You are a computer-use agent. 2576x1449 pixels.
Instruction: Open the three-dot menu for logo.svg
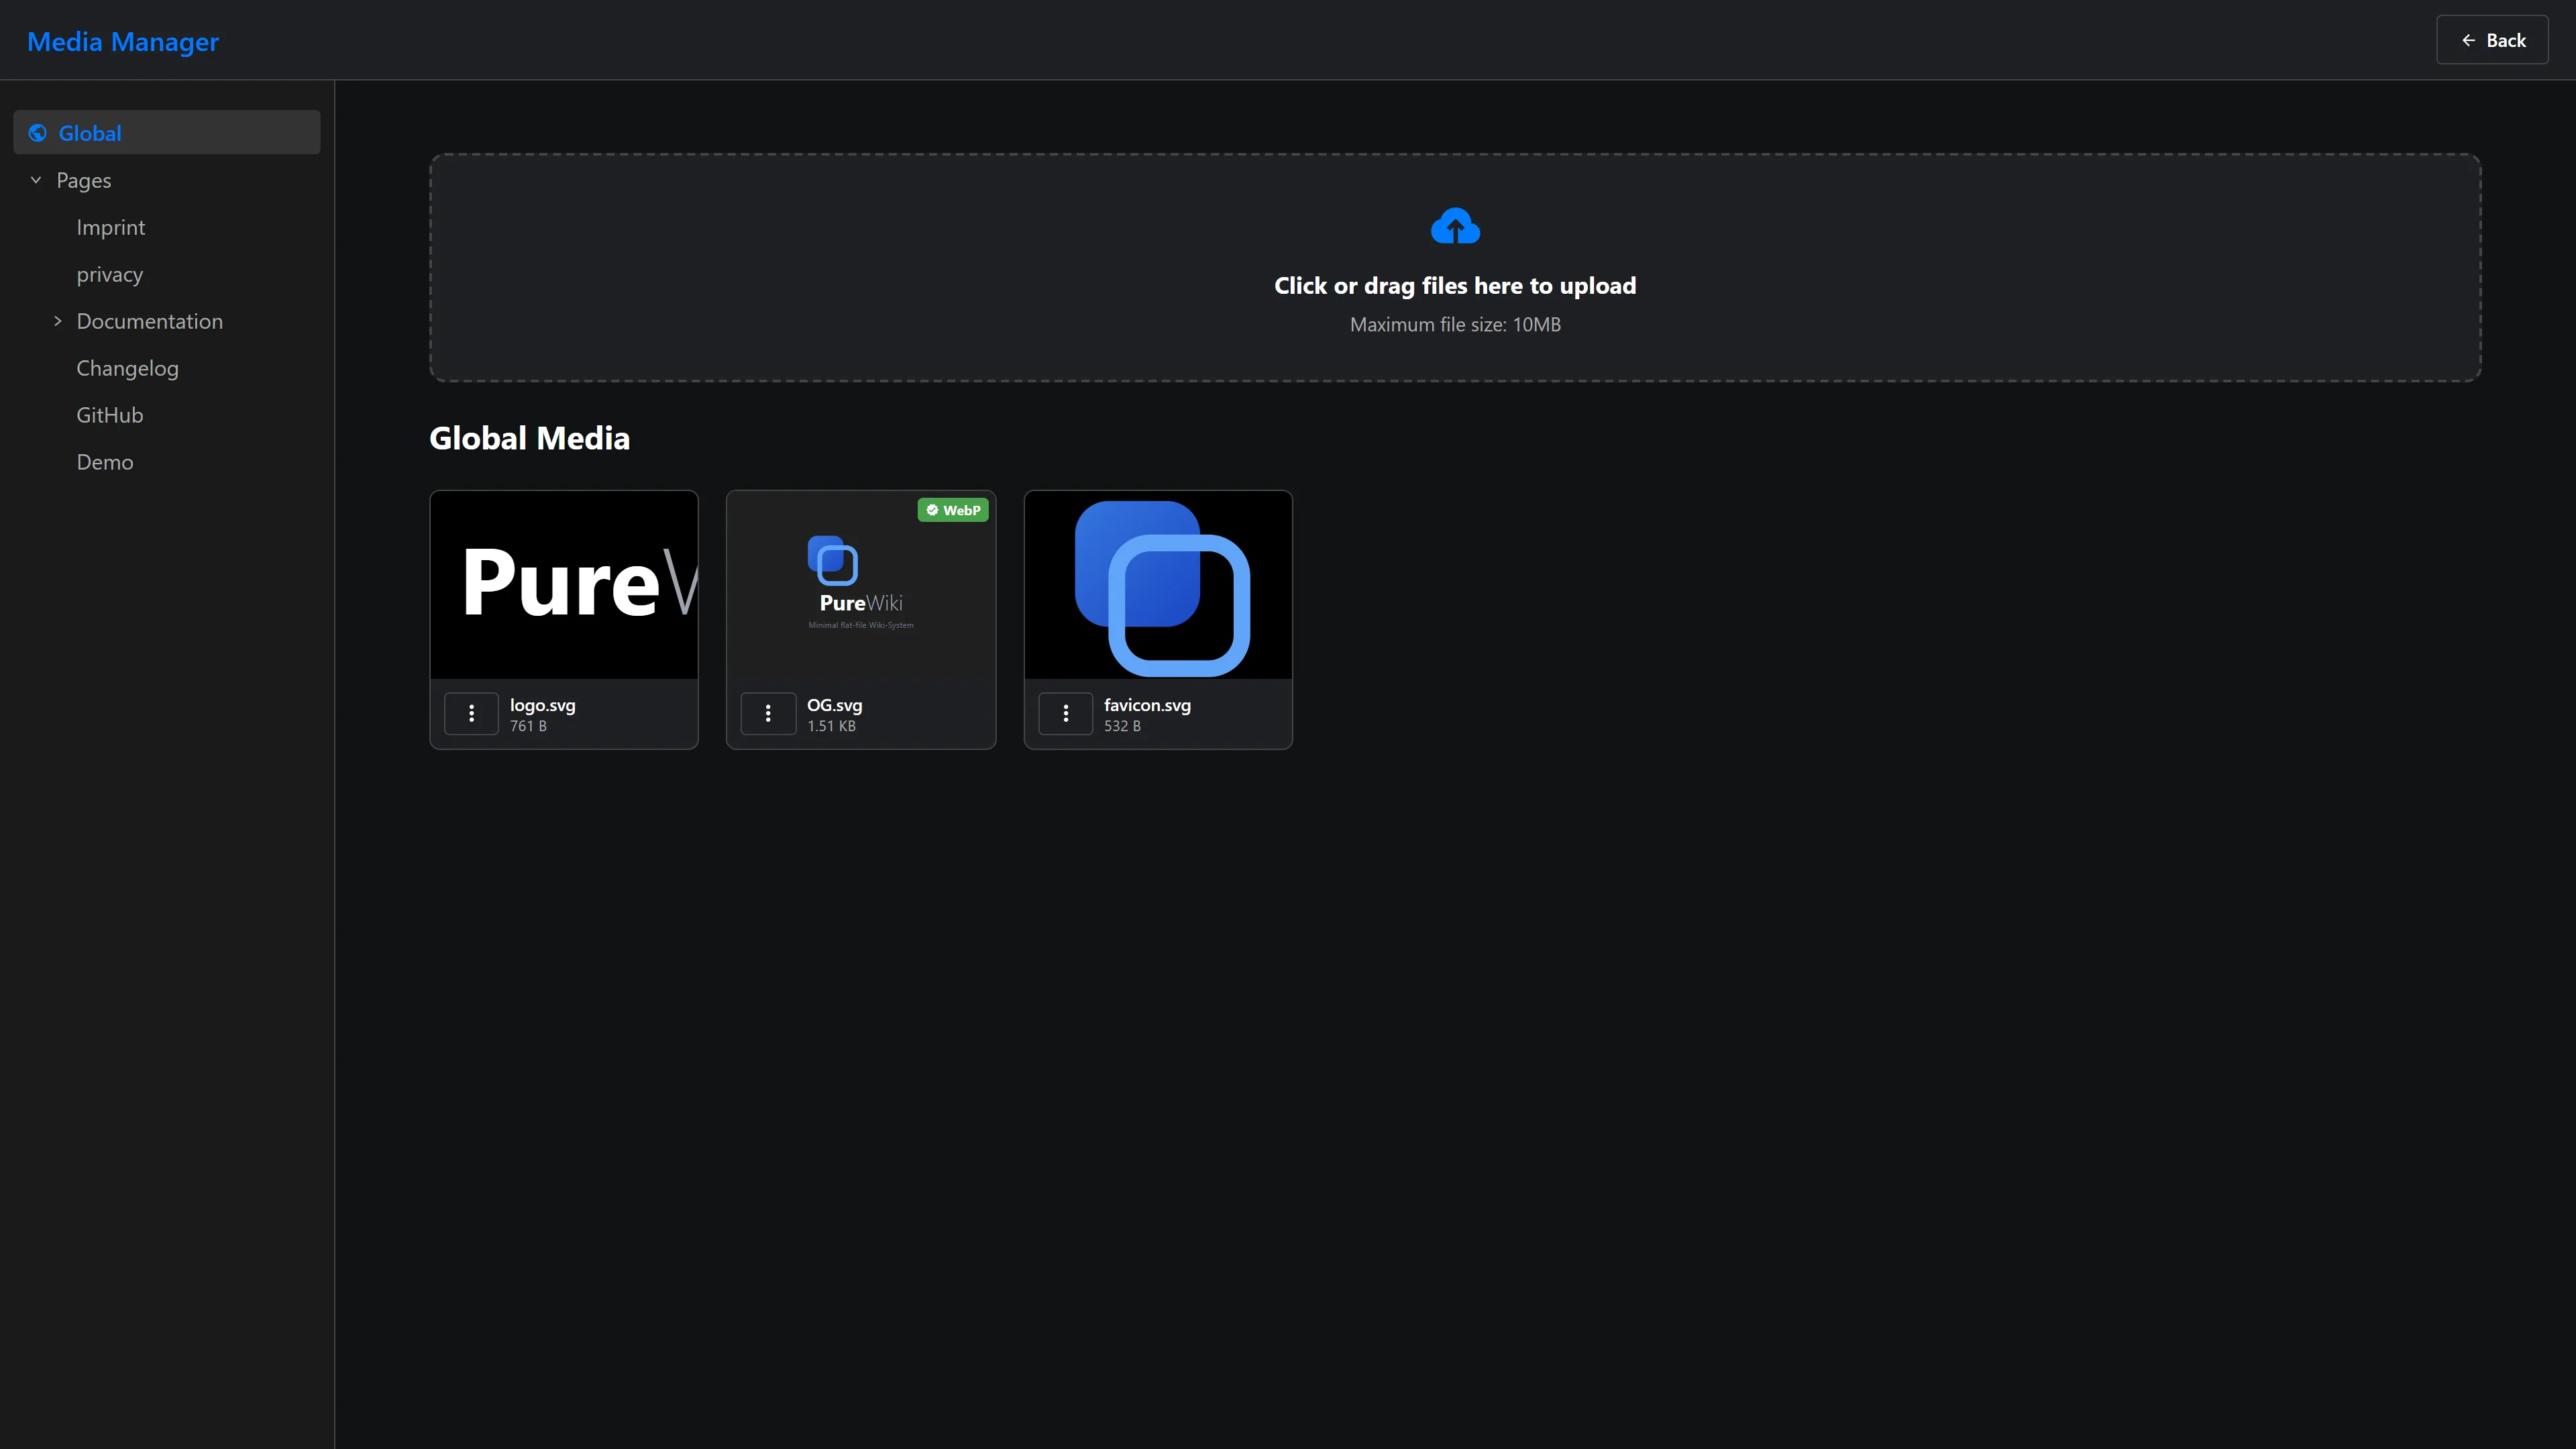(471, 714)
